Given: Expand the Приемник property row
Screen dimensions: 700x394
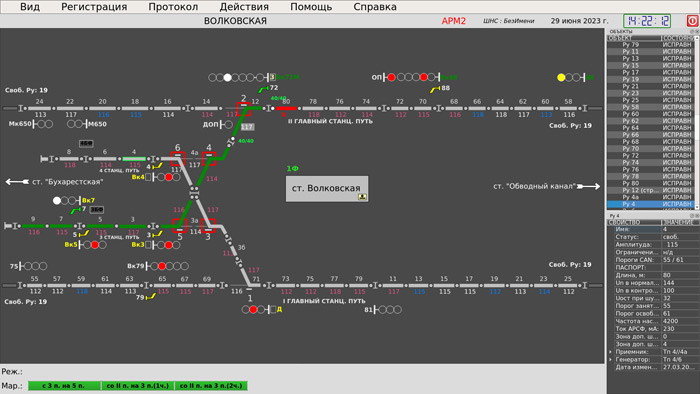Looking at the screenshot, I should coord(610,352).
